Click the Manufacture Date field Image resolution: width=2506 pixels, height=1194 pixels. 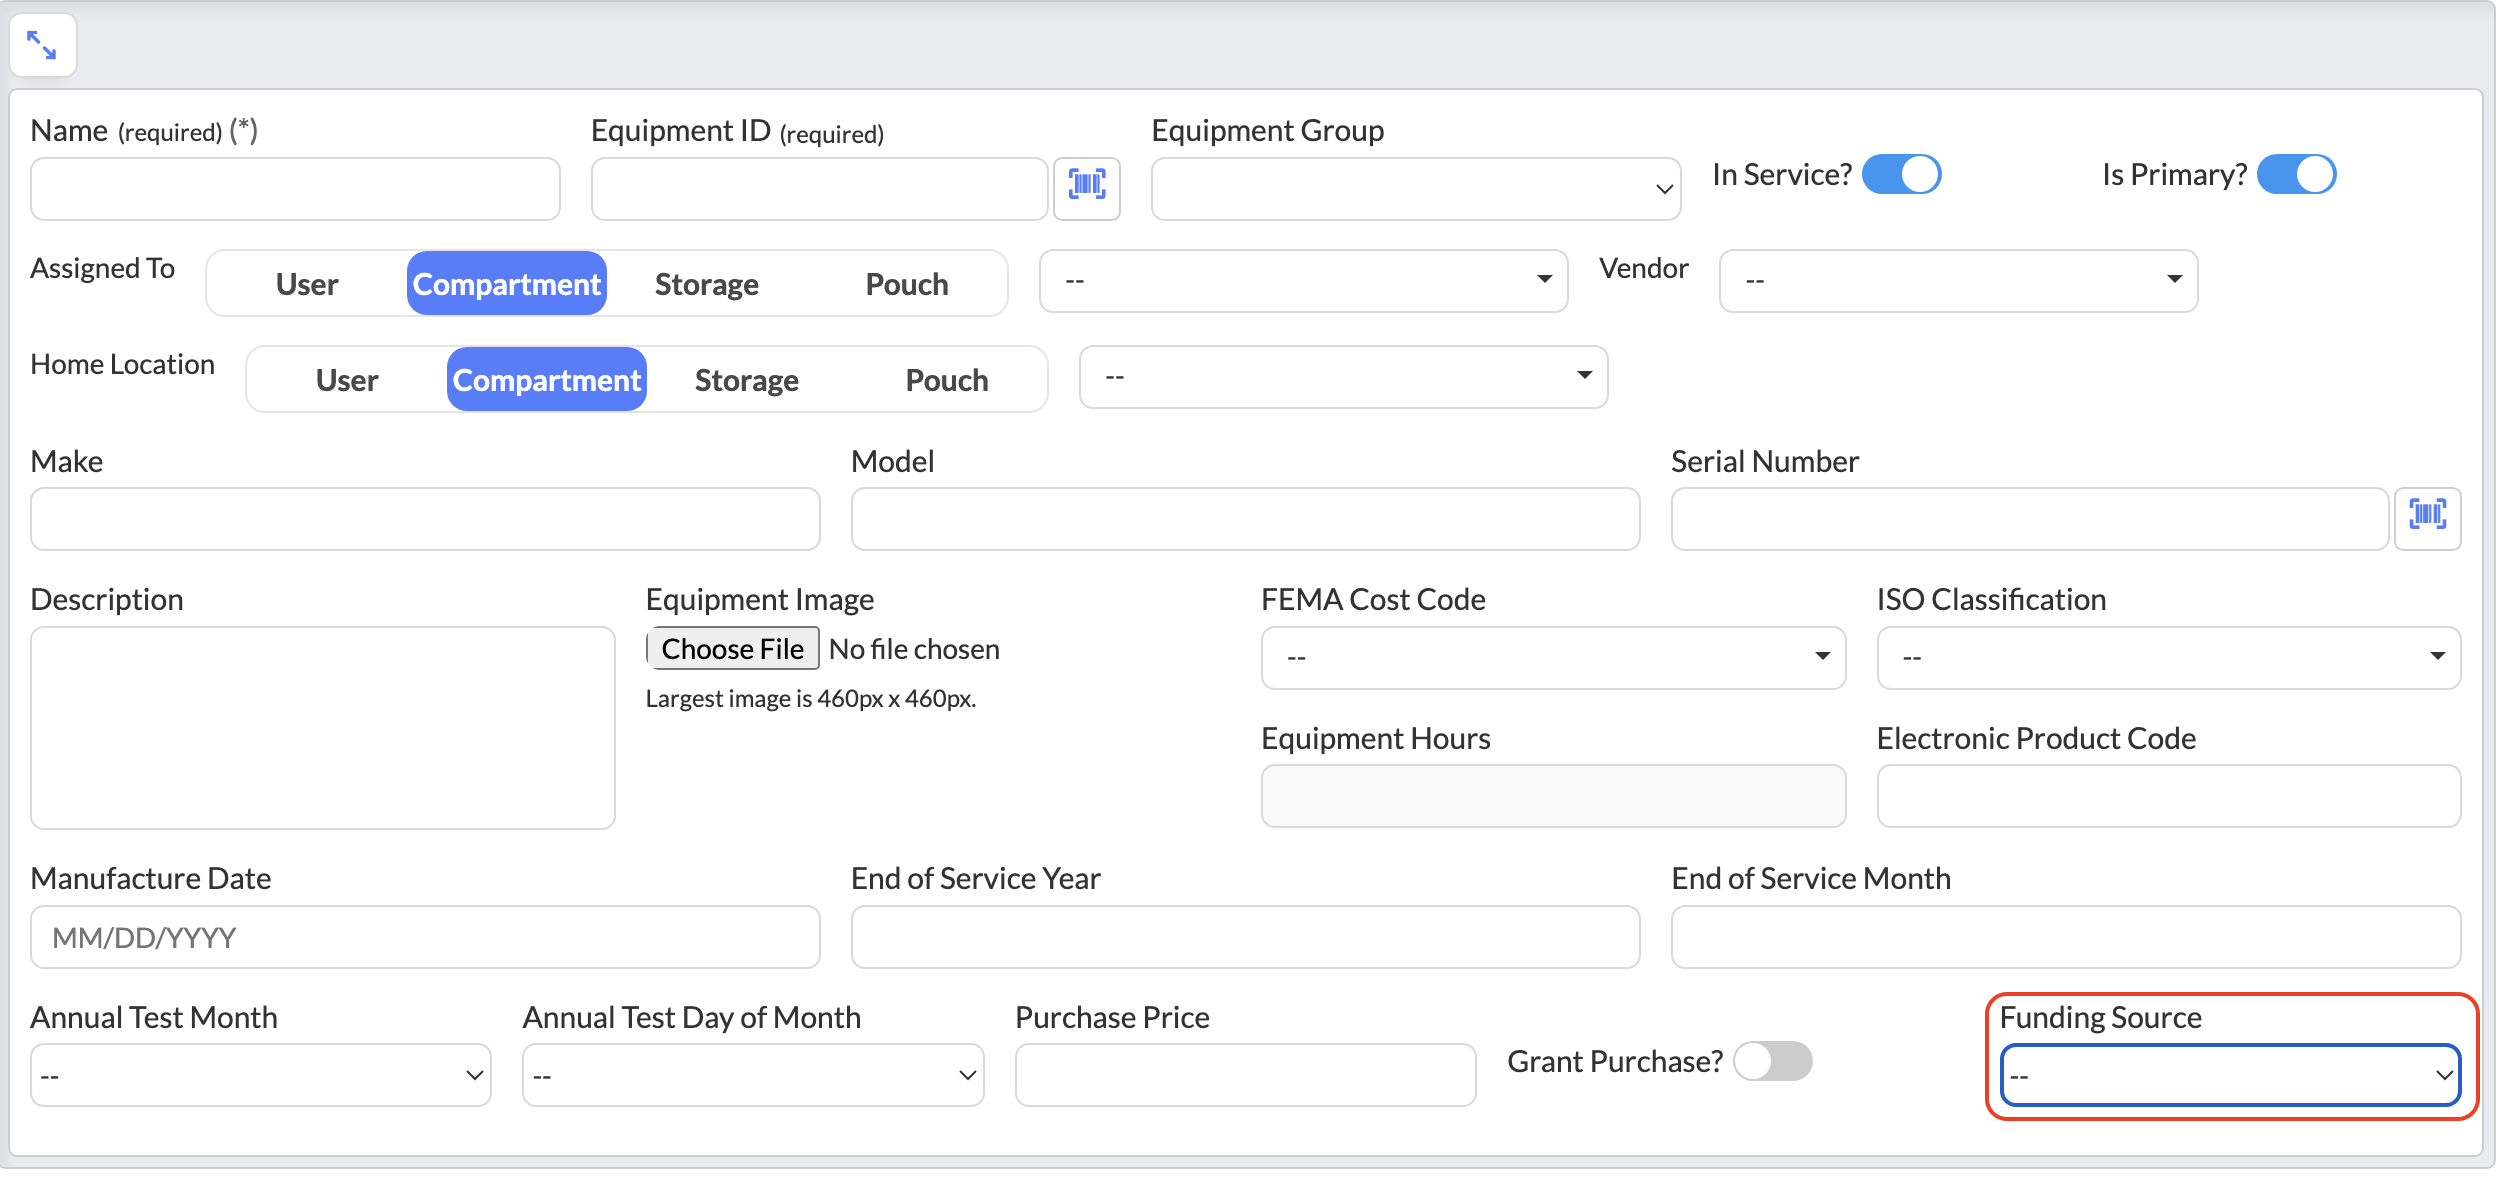point(425,937)
